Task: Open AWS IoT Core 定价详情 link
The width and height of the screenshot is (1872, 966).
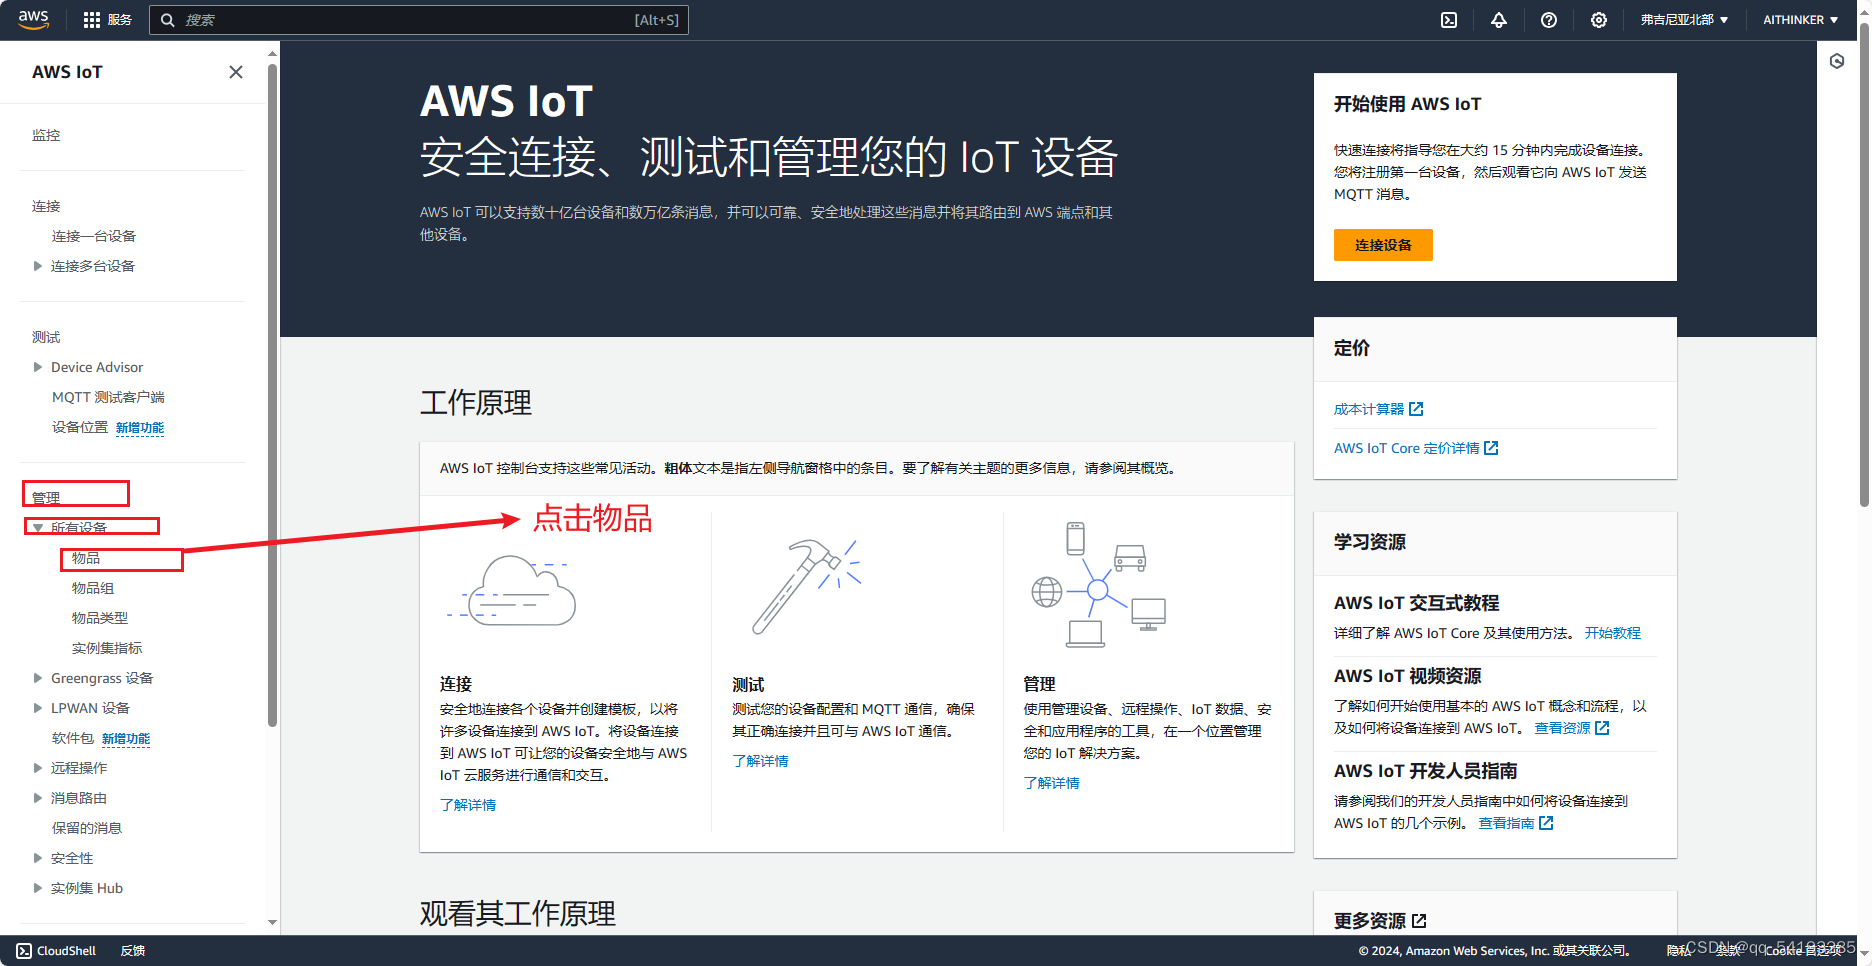Action: [1407, 448]
